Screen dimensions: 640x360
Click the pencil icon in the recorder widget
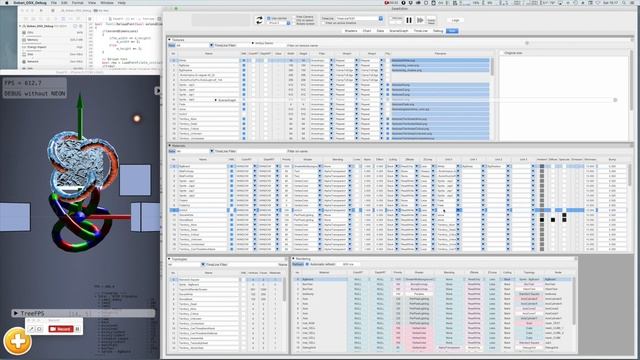coord(31,329)
